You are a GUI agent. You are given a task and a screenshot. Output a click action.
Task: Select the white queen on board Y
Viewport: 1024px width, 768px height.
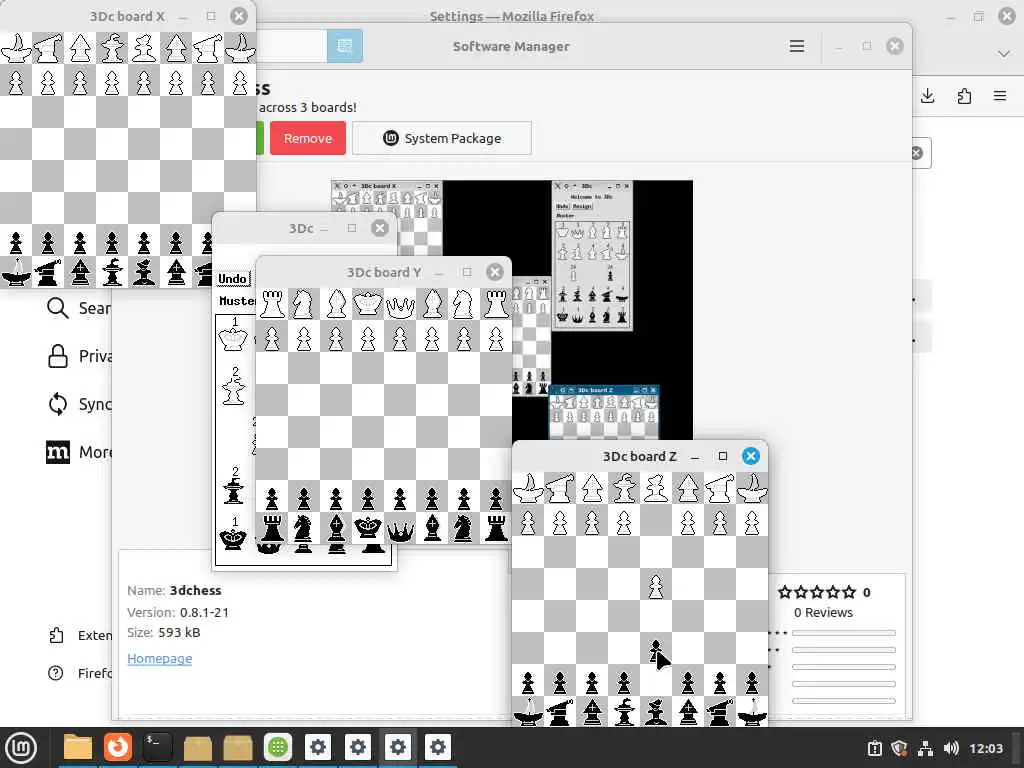tap(400, 304)
